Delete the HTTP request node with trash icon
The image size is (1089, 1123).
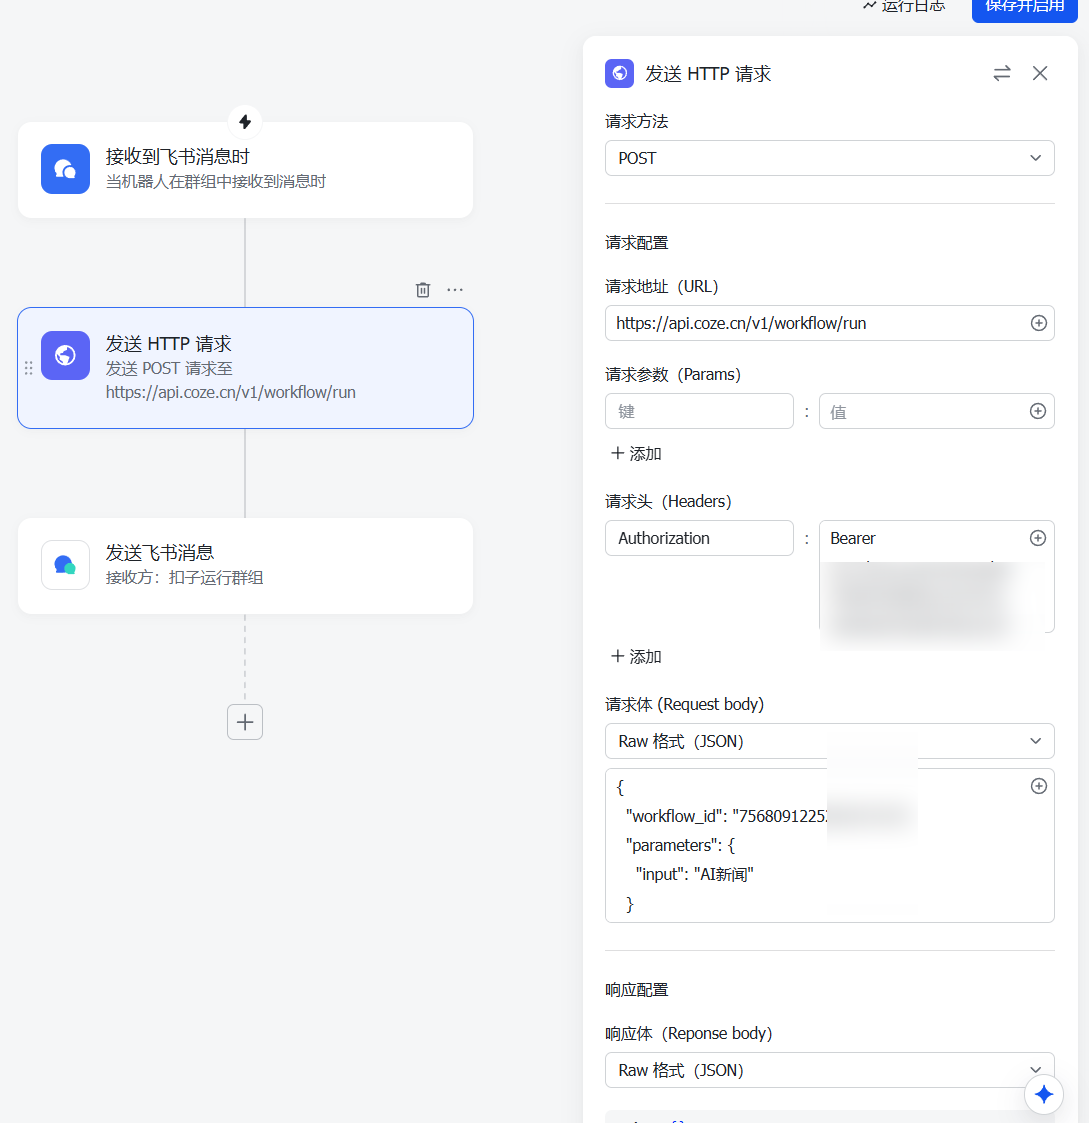click(423, 290)
